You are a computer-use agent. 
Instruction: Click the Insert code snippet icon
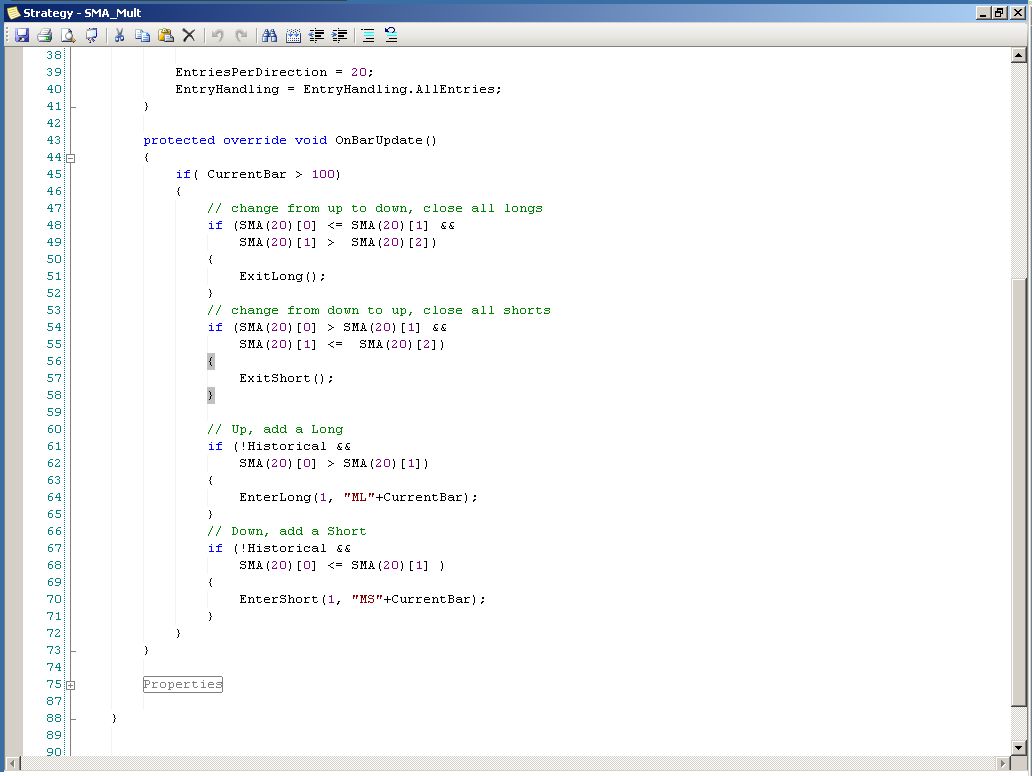tap(293, 36)
